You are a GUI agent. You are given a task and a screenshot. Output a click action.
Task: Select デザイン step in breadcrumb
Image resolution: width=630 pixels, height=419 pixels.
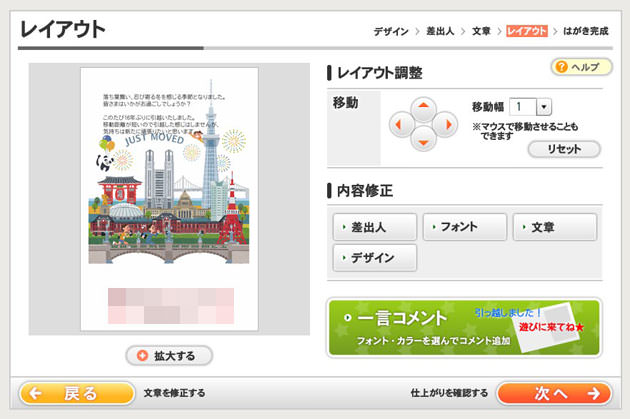tap(391, 31)
